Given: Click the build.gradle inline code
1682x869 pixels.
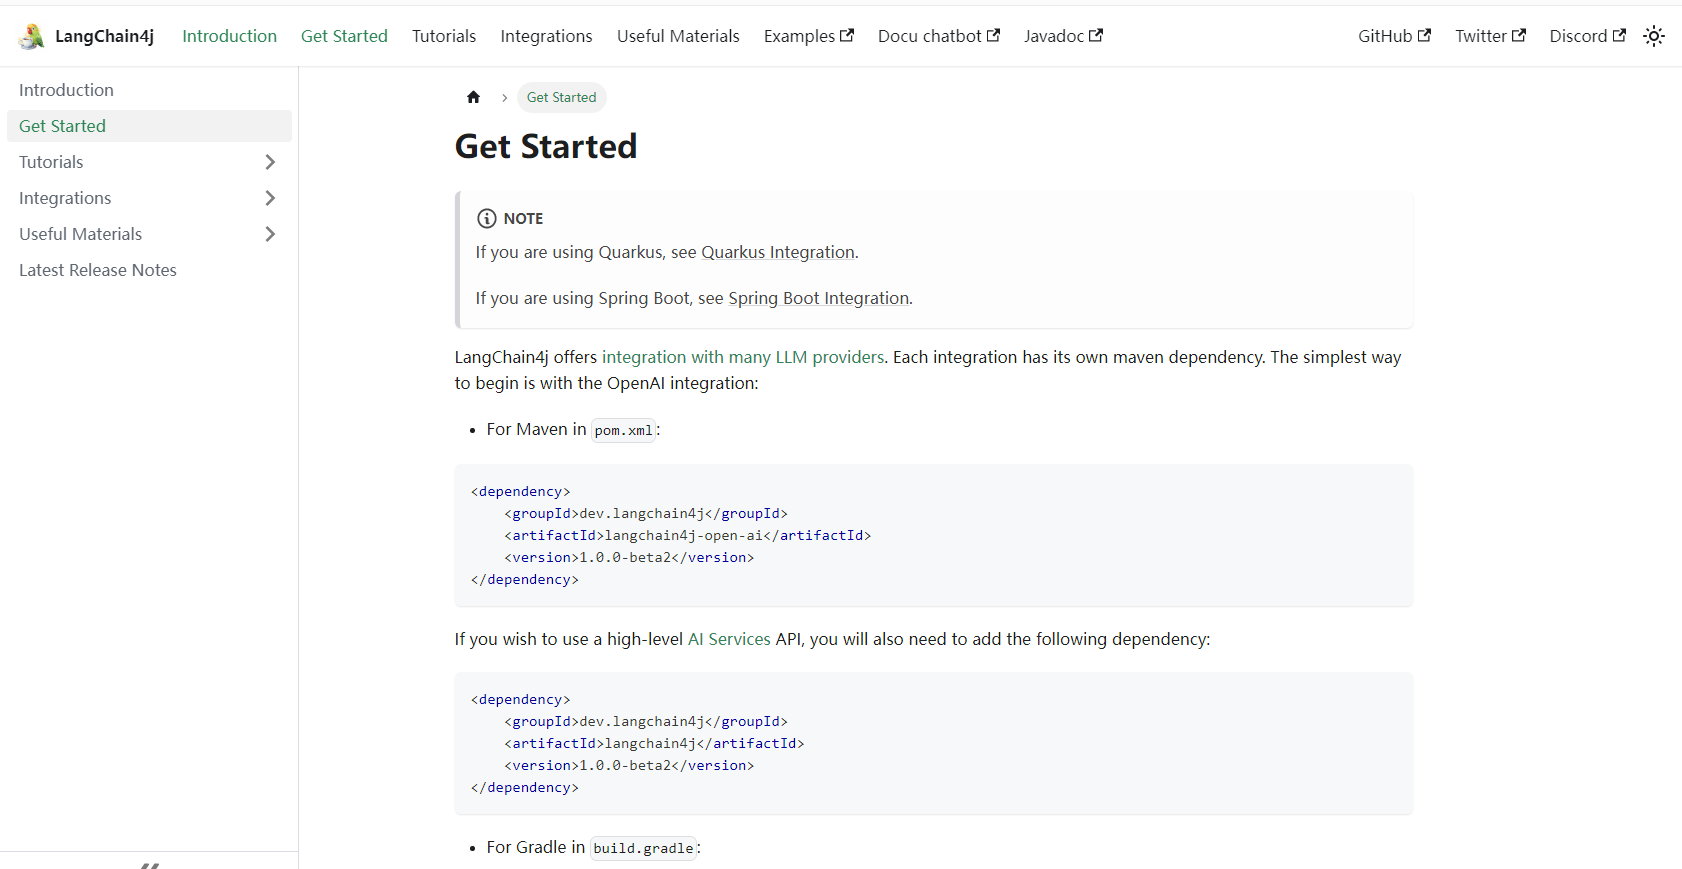Looking at the screenshot, I should [643, 848].
